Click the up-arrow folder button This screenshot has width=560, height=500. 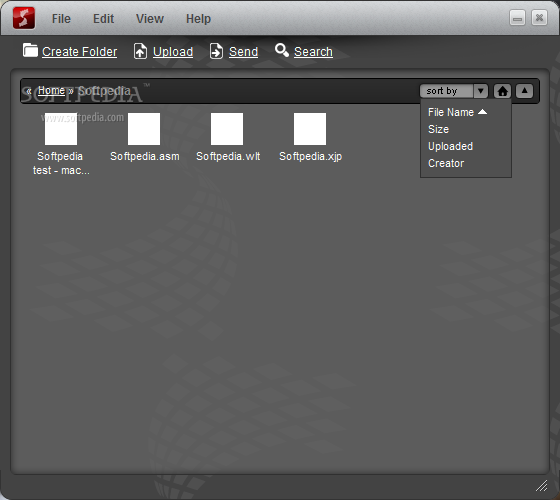pos(524,91)
